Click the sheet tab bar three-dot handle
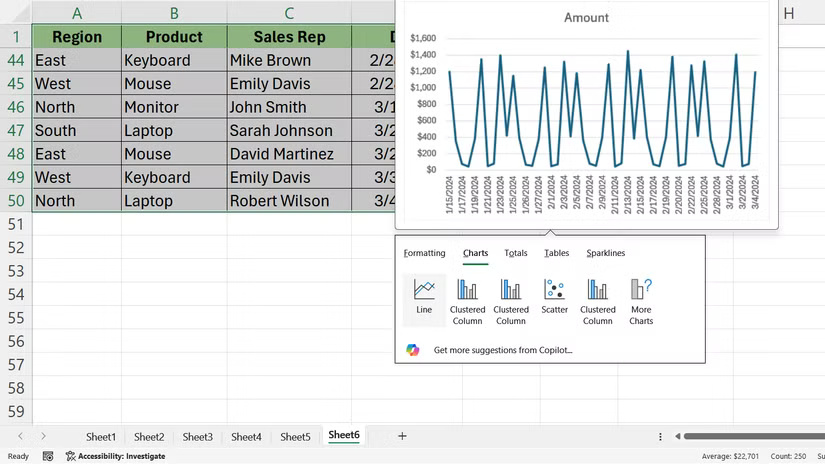825x464 pixels. (660, 437)
